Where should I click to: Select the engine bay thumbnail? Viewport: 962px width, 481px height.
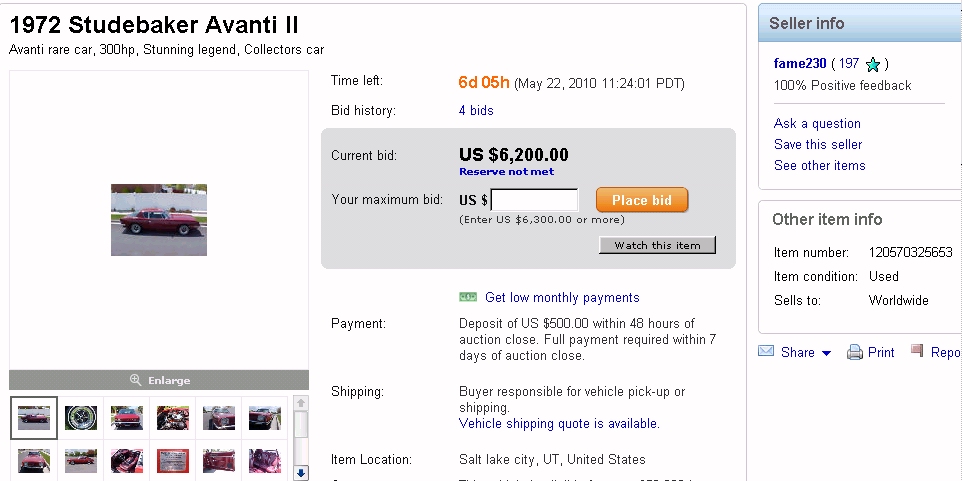[x=173, y=418]
